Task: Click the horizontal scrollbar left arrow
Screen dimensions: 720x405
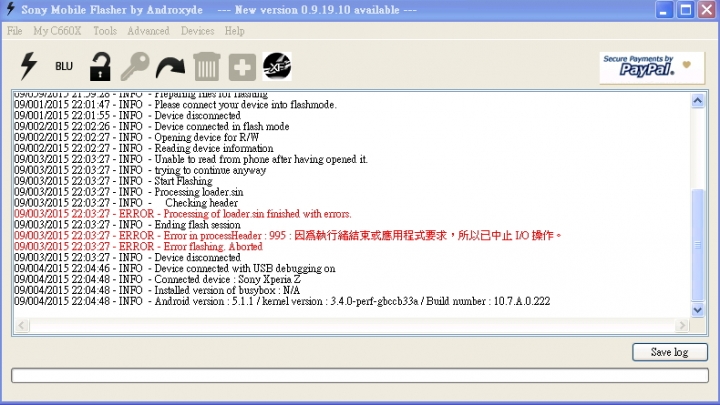Action: 22,326
